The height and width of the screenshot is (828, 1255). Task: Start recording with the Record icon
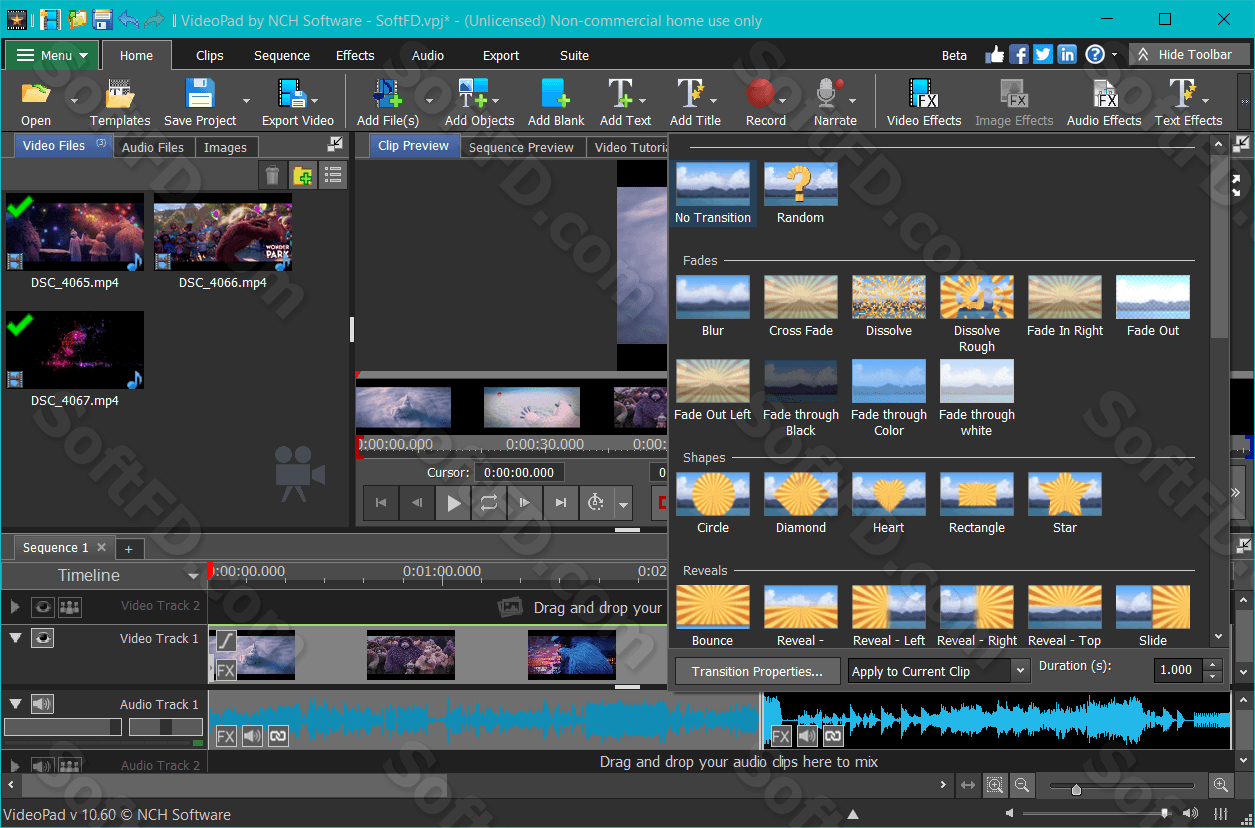[x=761, y=94]
